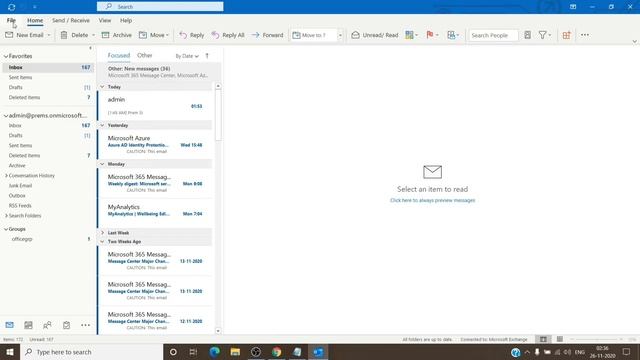Open the Categorize color squares menu
The height and width of the screenshot is (360, 640).
point(411,35)
